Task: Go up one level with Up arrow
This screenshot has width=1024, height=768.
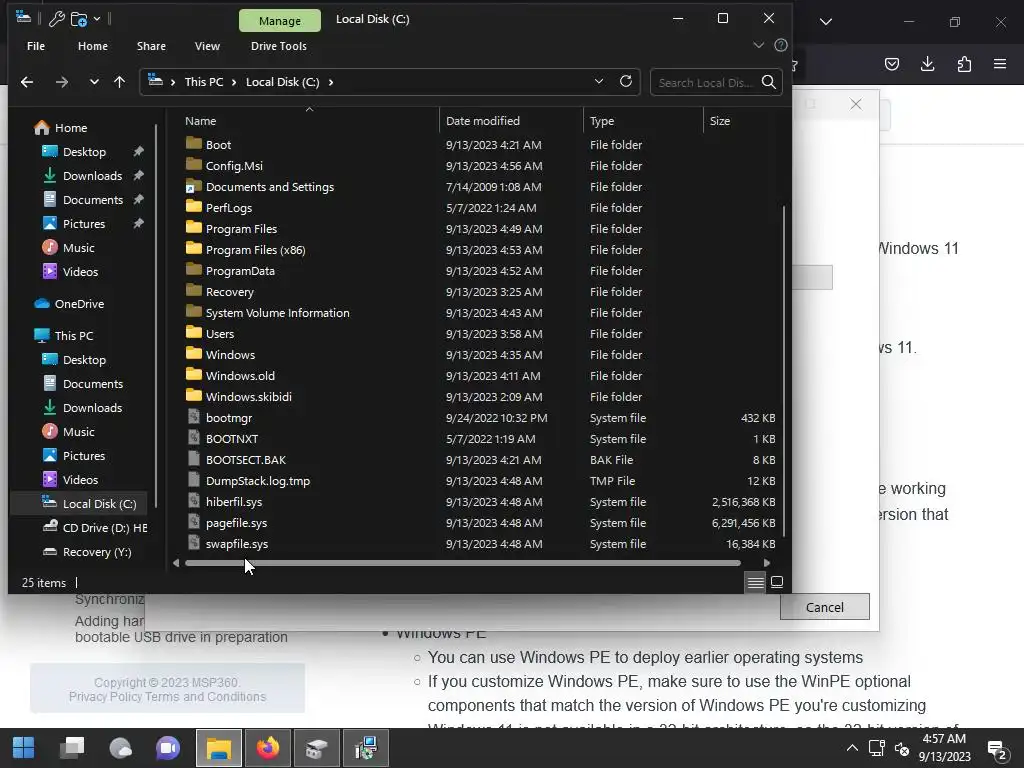Action: pos(120,82)
